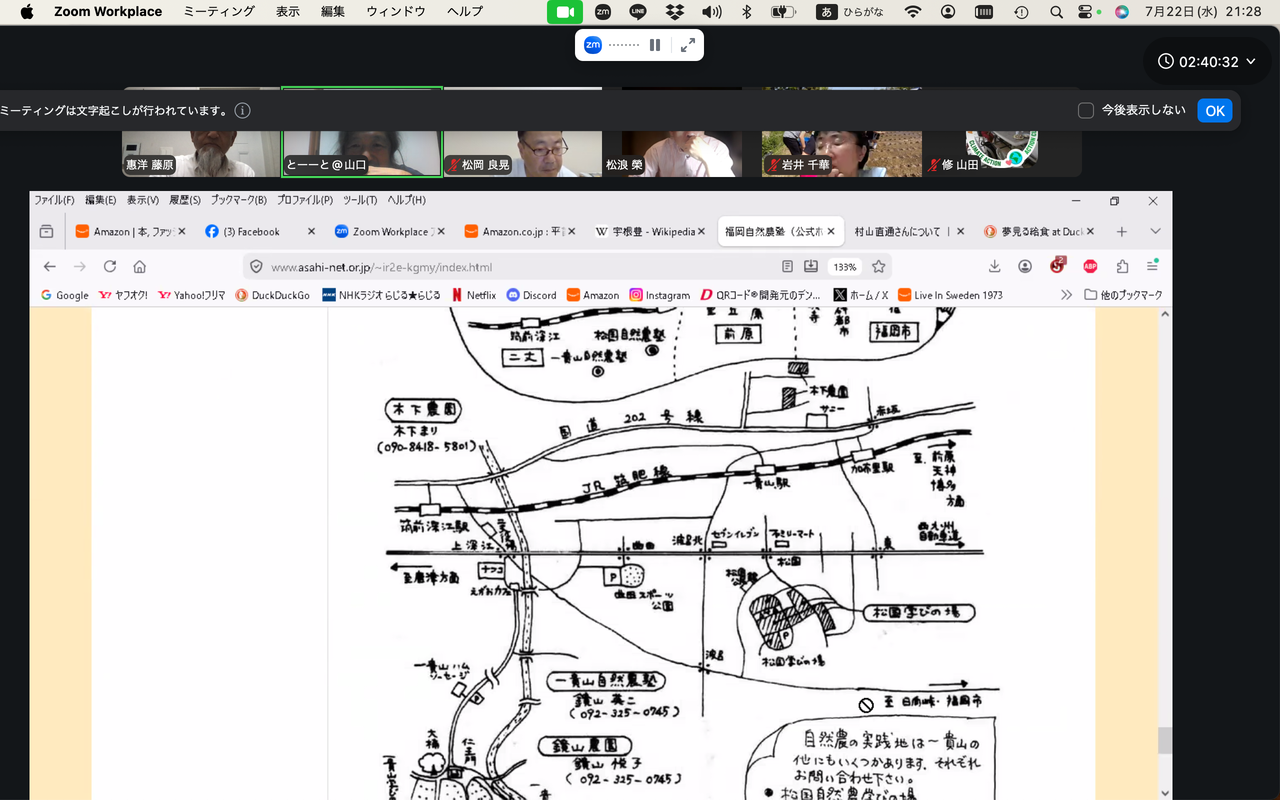Bookmark page with the star icon
Screen dimensions: 1280x800
pos(878,267)
